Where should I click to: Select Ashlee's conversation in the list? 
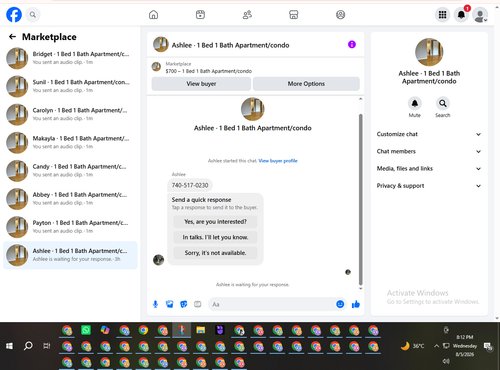(70, 255)
